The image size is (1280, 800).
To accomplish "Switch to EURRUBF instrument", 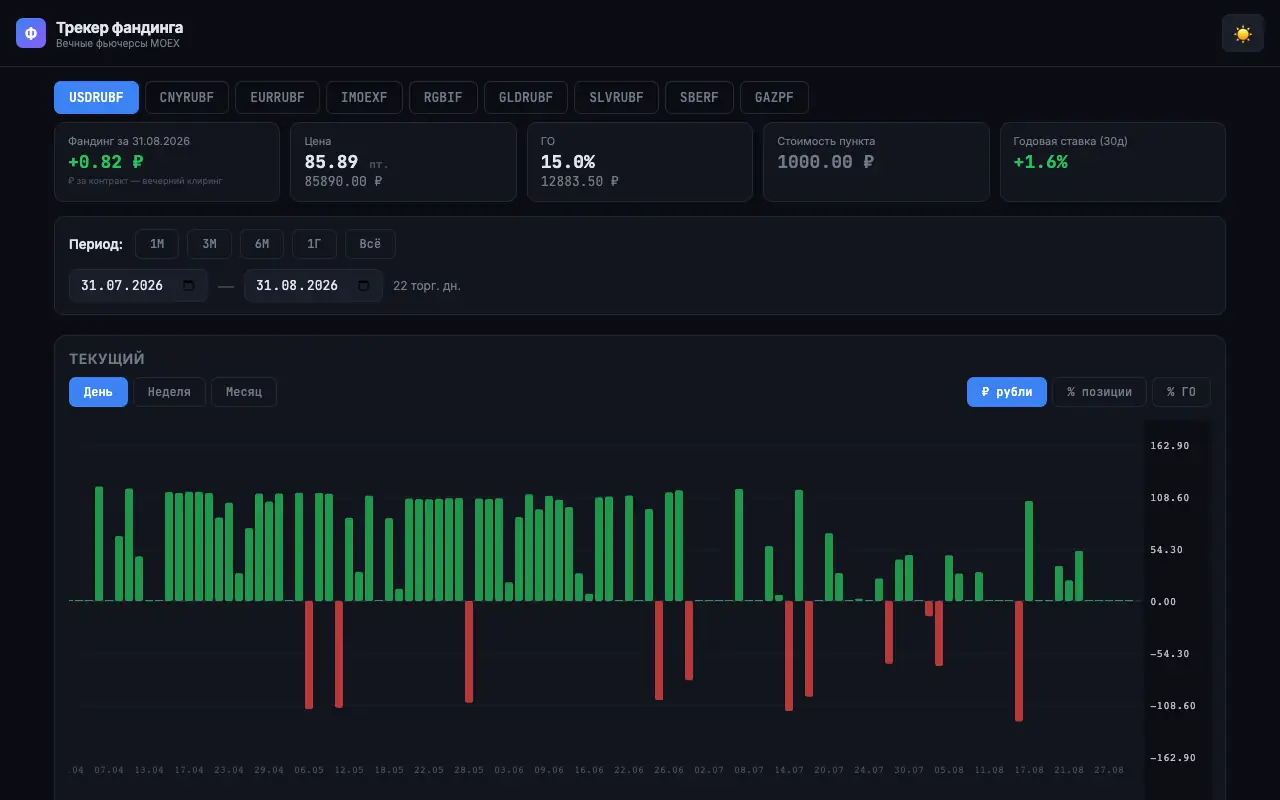I will click(277, 98).
